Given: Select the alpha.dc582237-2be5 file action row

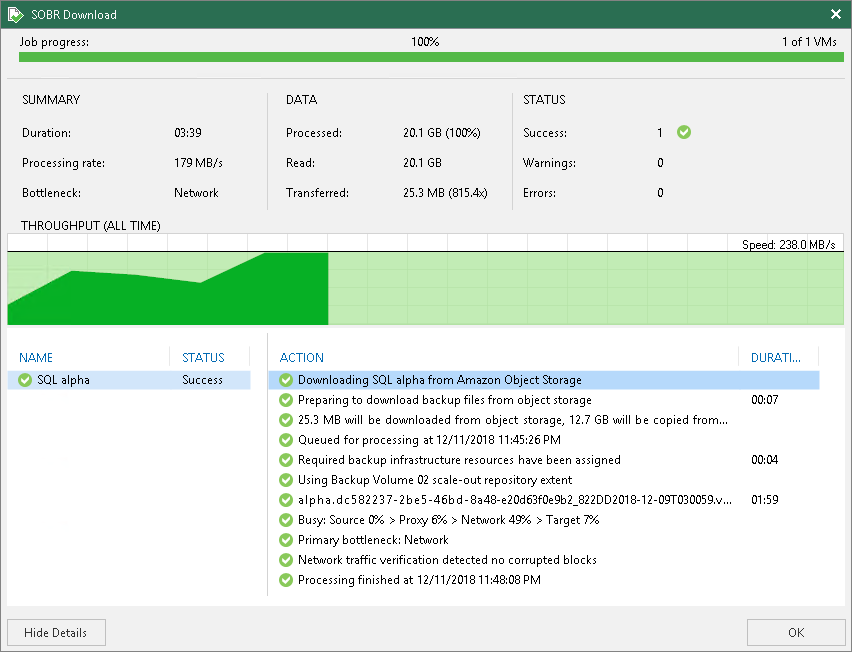Looking at the screenshot, I should 544,500.
